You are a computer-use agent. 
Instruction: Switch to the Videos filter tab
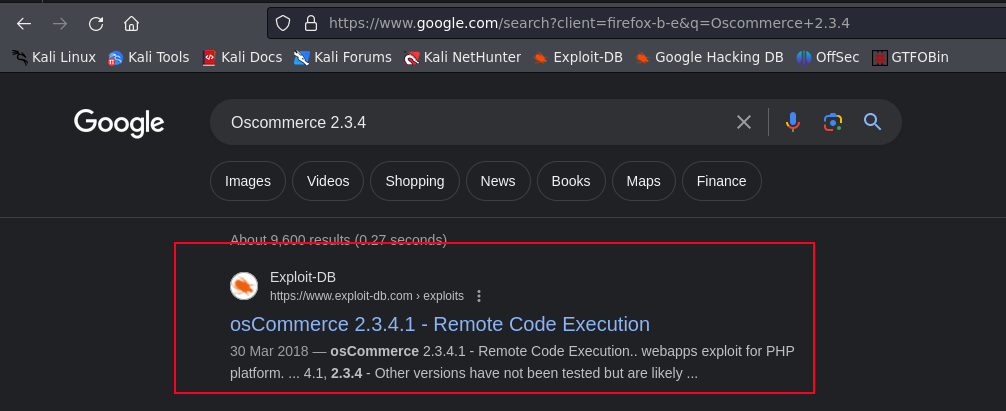pos(328,181)
